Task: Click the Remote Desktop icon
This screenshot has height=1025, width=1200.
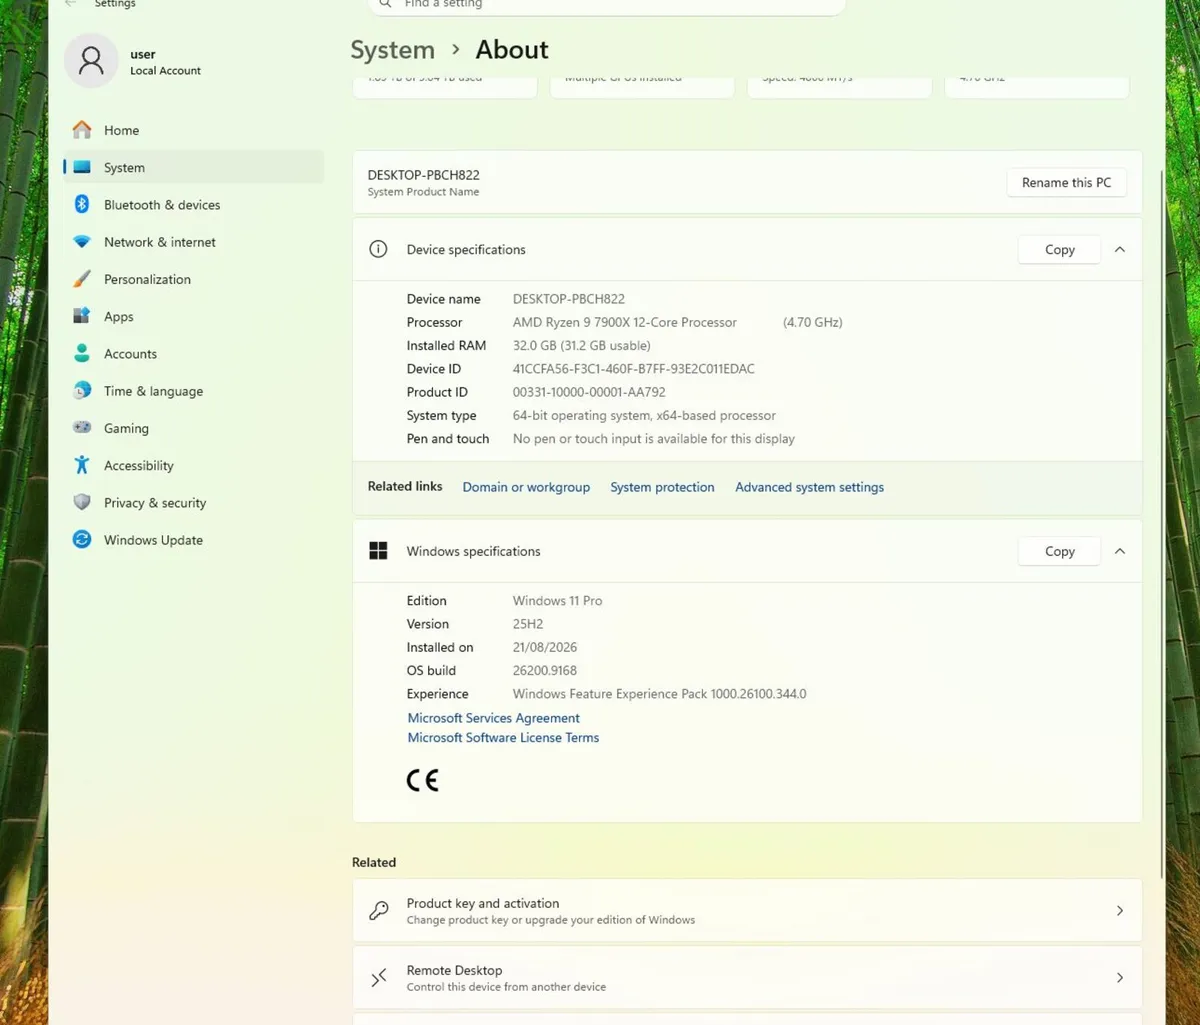Action: (x=379, y=978)
